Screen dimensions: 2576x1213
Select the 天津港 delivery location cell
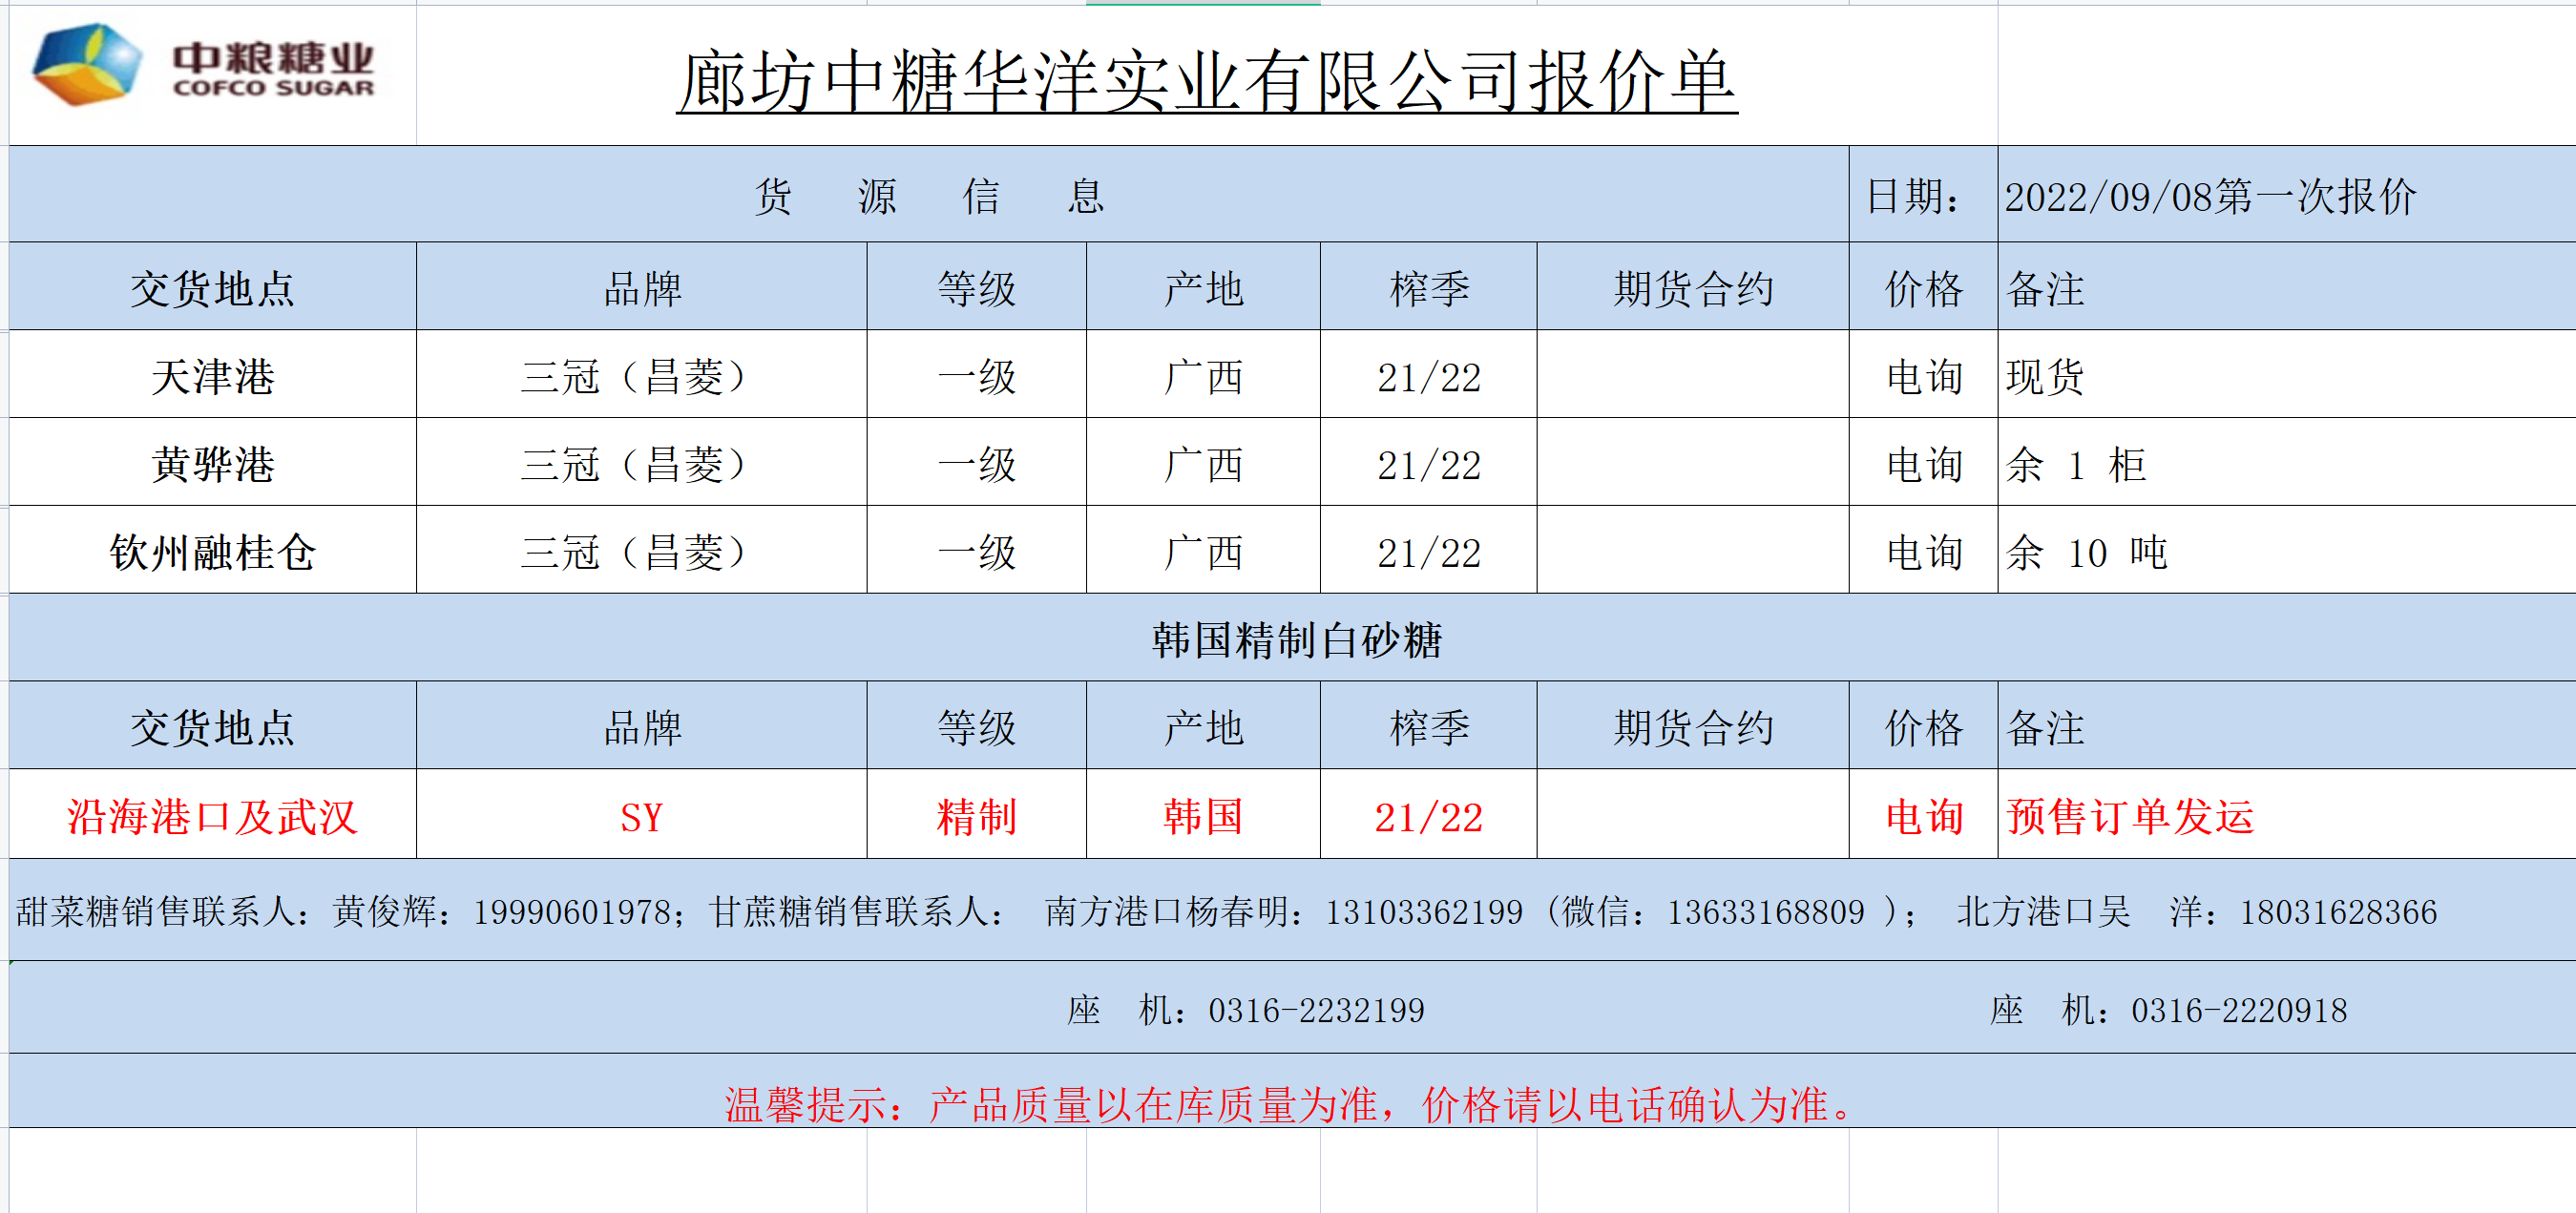click(x=212, y=376)
